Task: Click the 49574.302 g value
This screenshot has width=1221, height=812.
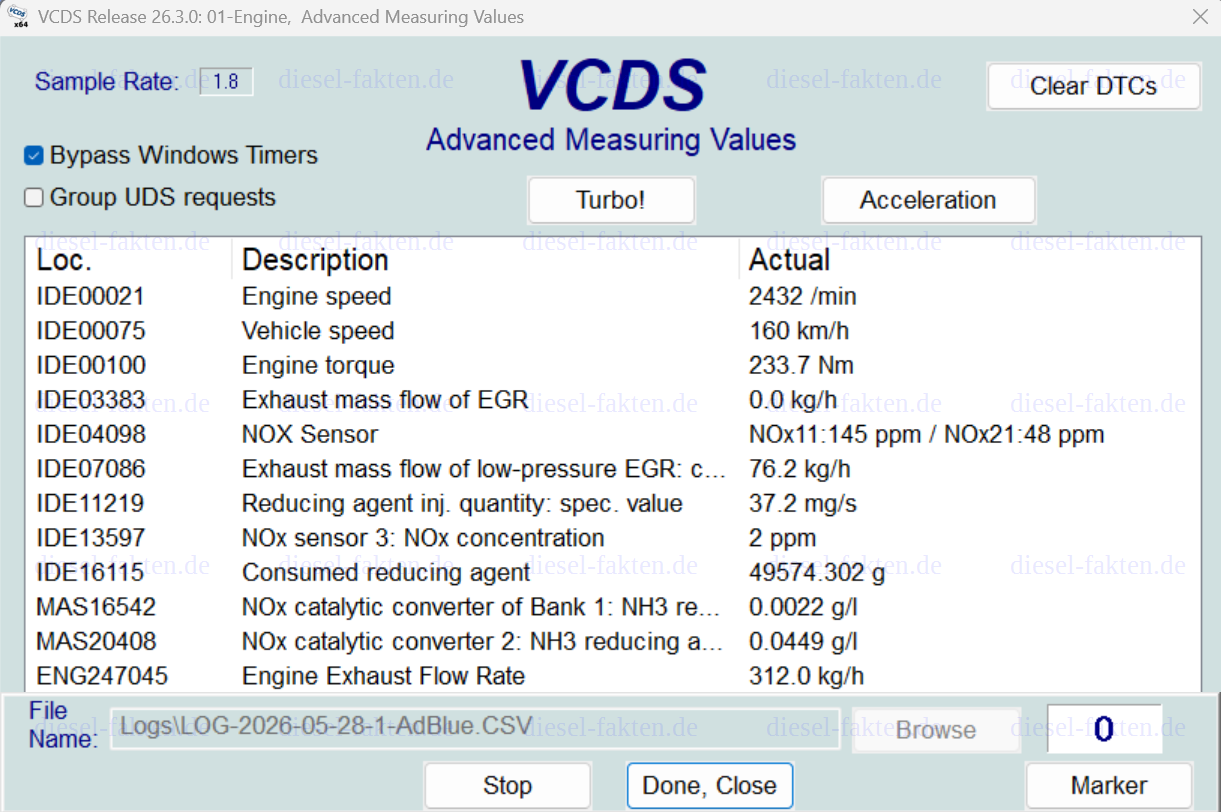Action: point(817,573)
